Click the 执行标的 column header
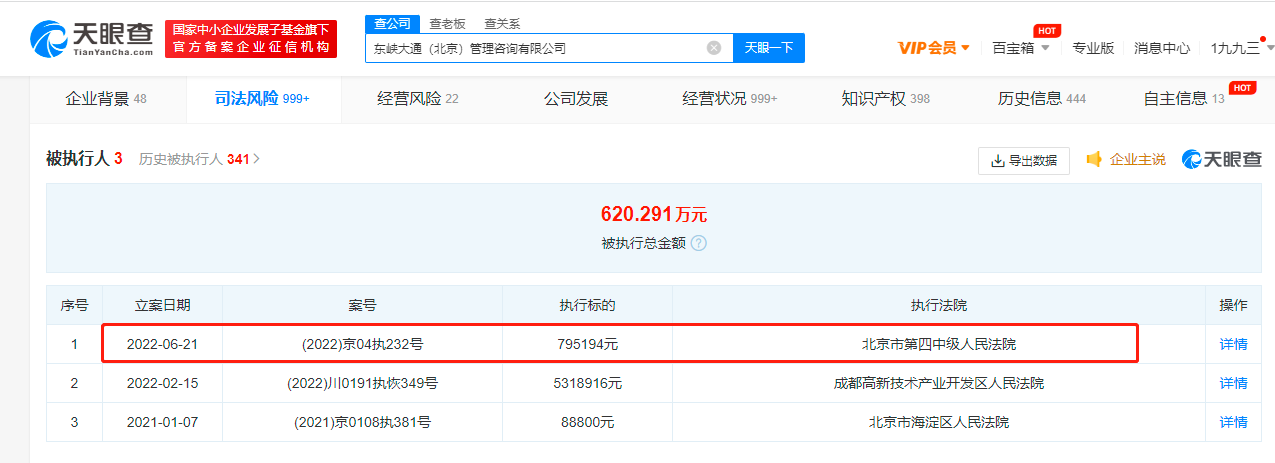The width and height of the screenshot is (1275, 463). click(587, 305)
